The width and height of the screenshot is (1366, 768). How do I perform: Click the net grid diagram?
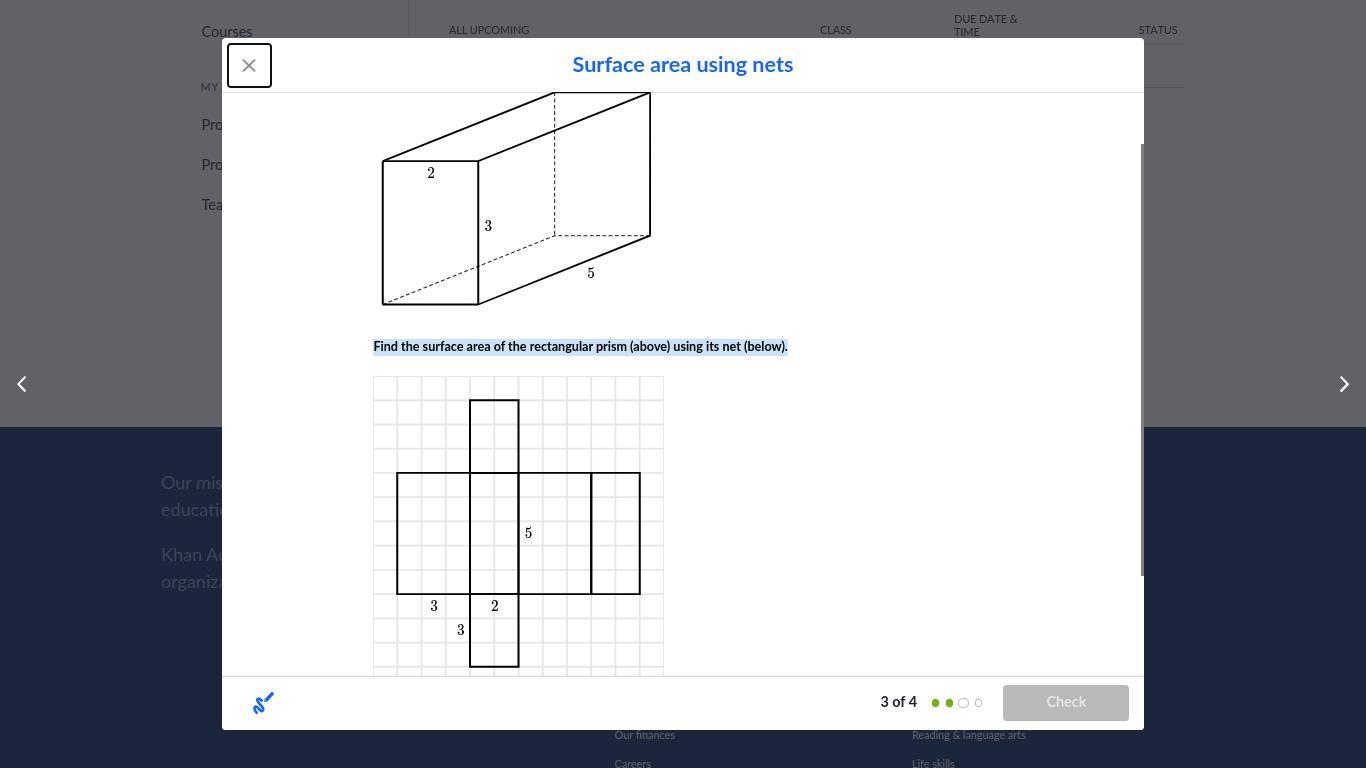click(x=518, y=526)
